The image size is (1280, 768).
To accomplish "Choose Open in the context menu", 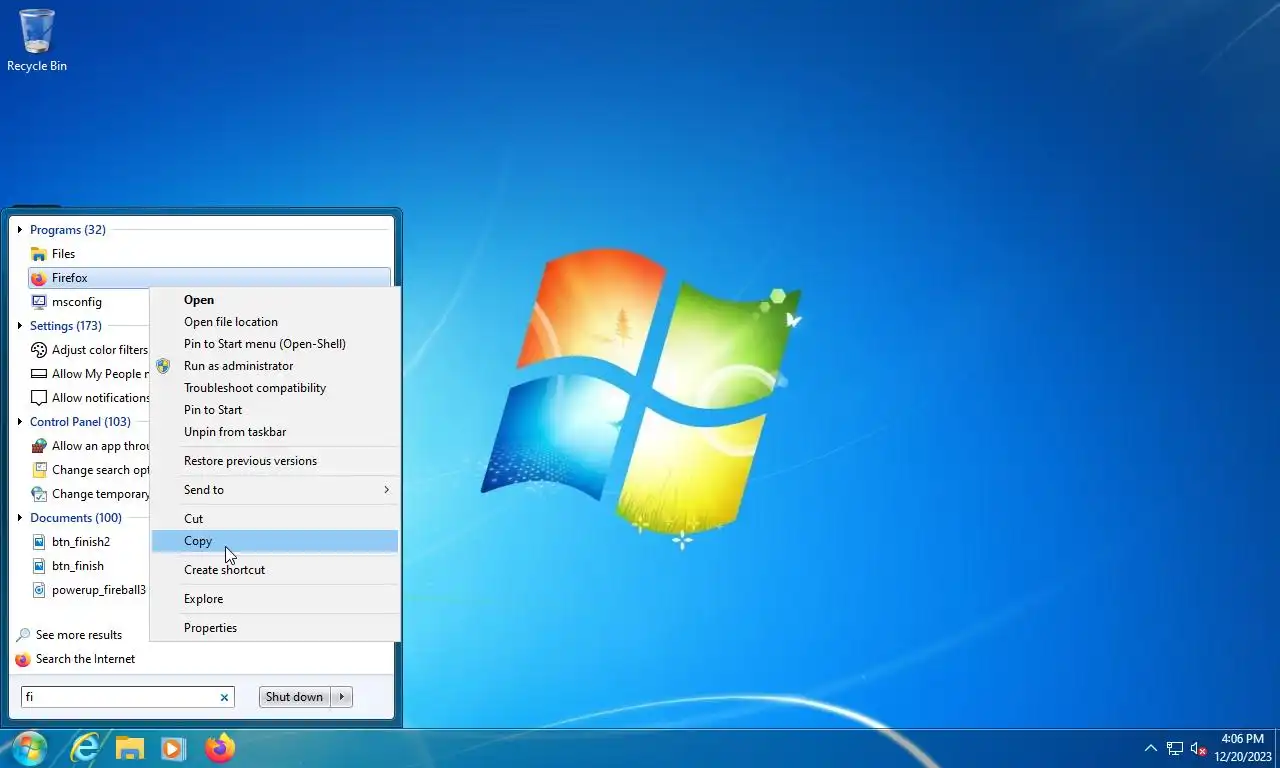I will [275, 300].
